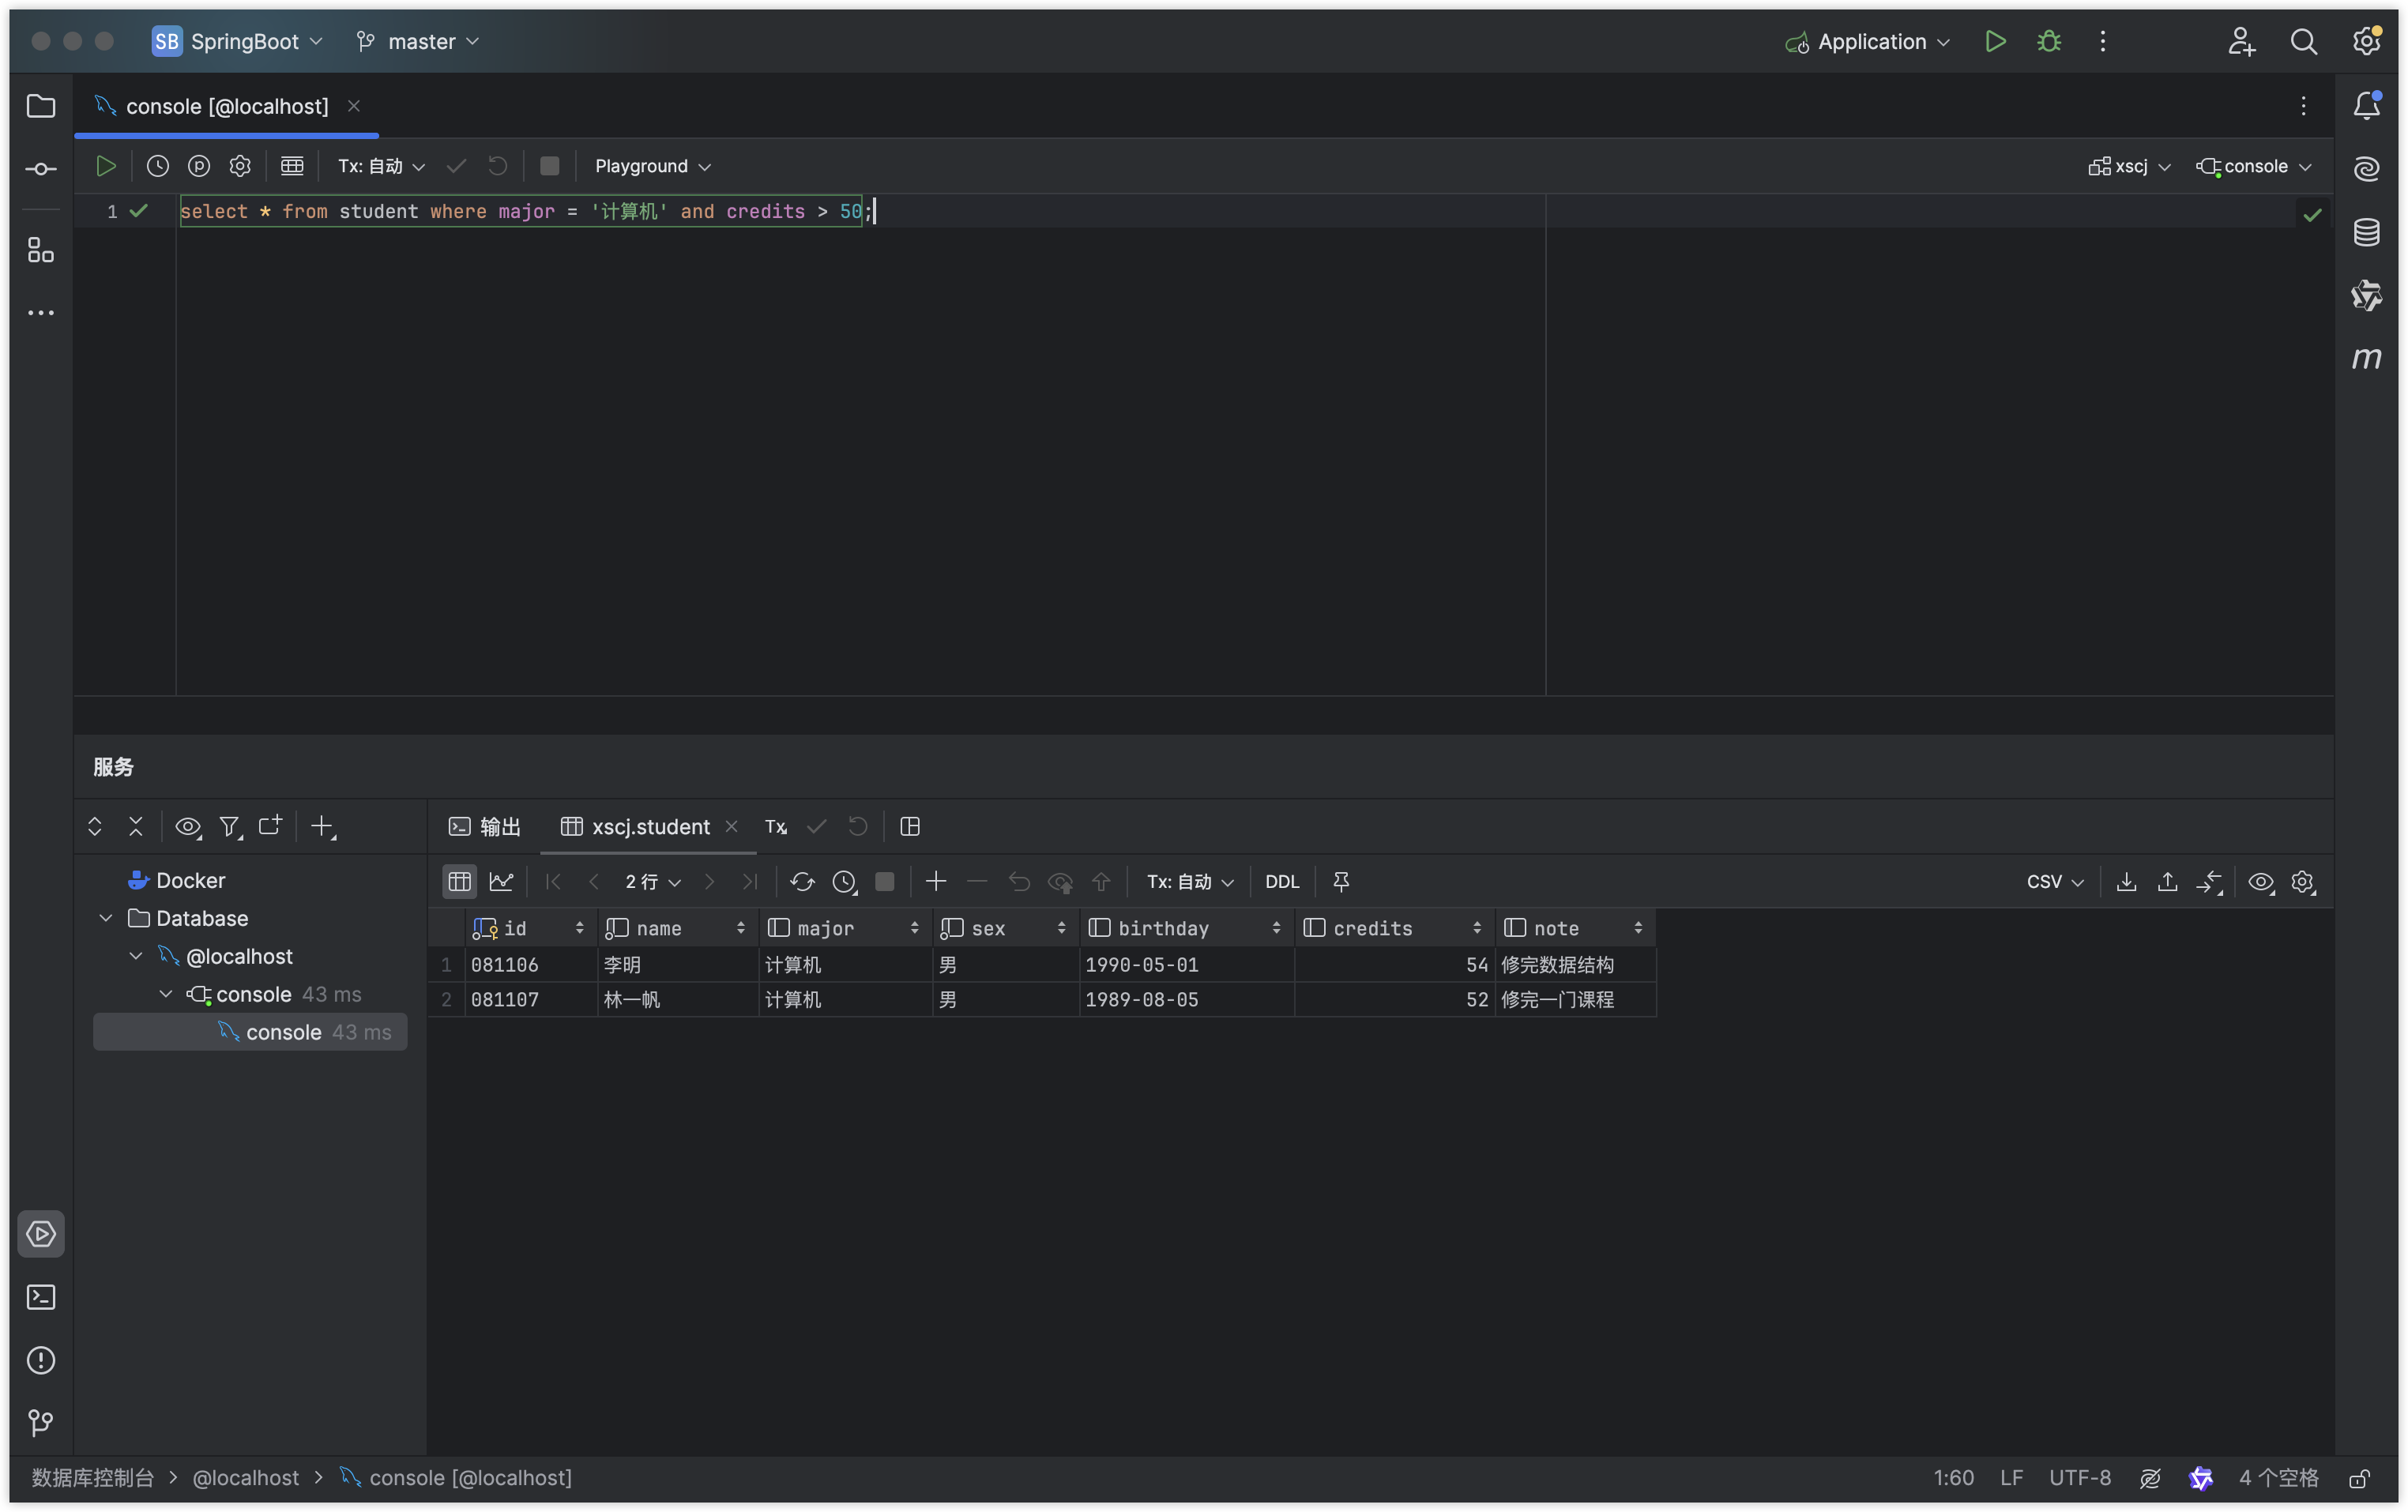Viewport: 2408px width, 1512px height.
Task: Open Terminal tool window in left sidebar
Action: click(41, 1297)
